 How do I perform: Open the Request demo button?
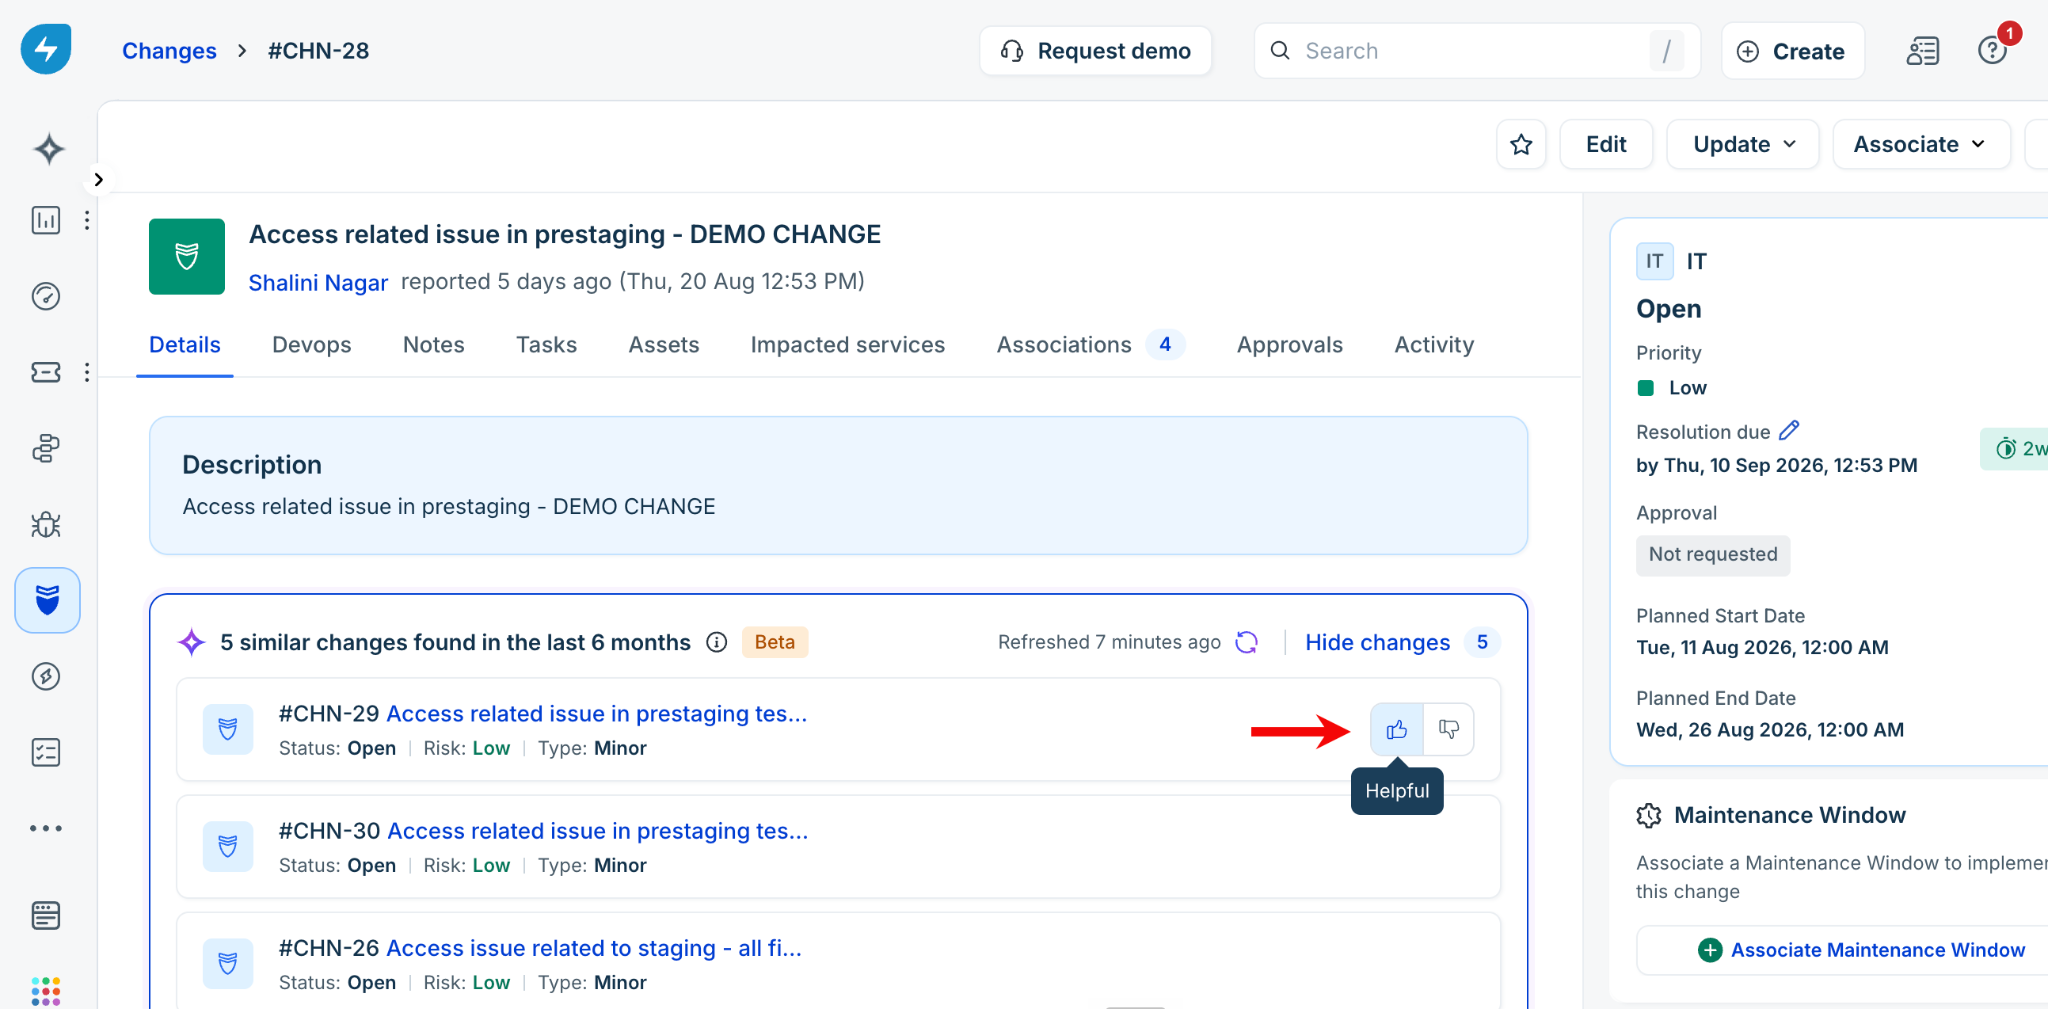1095,51
